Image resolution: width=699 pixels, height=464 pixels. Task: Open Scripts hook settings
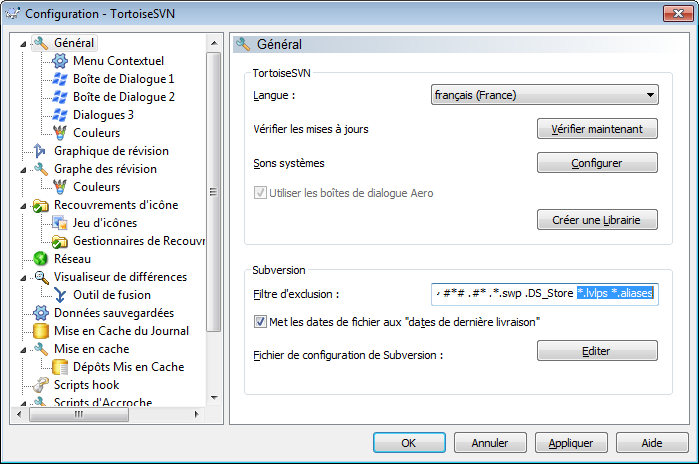[86, 385]
